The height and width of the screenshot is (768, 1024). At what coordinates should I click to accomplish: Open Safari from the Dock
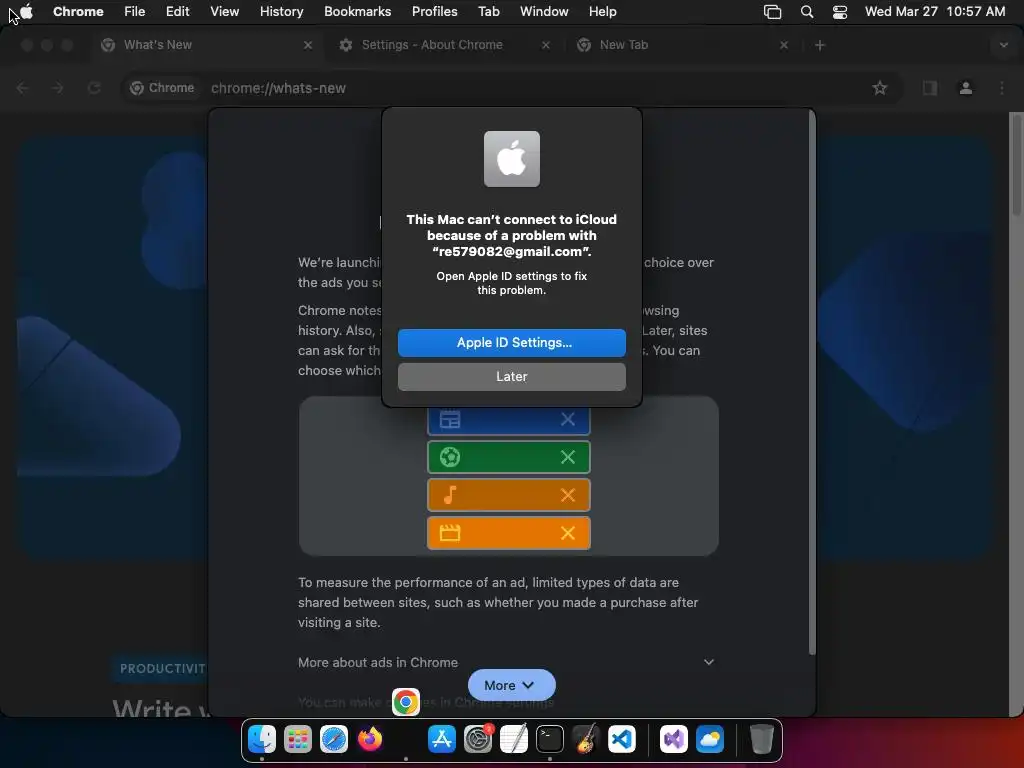(x=334, y=739)
